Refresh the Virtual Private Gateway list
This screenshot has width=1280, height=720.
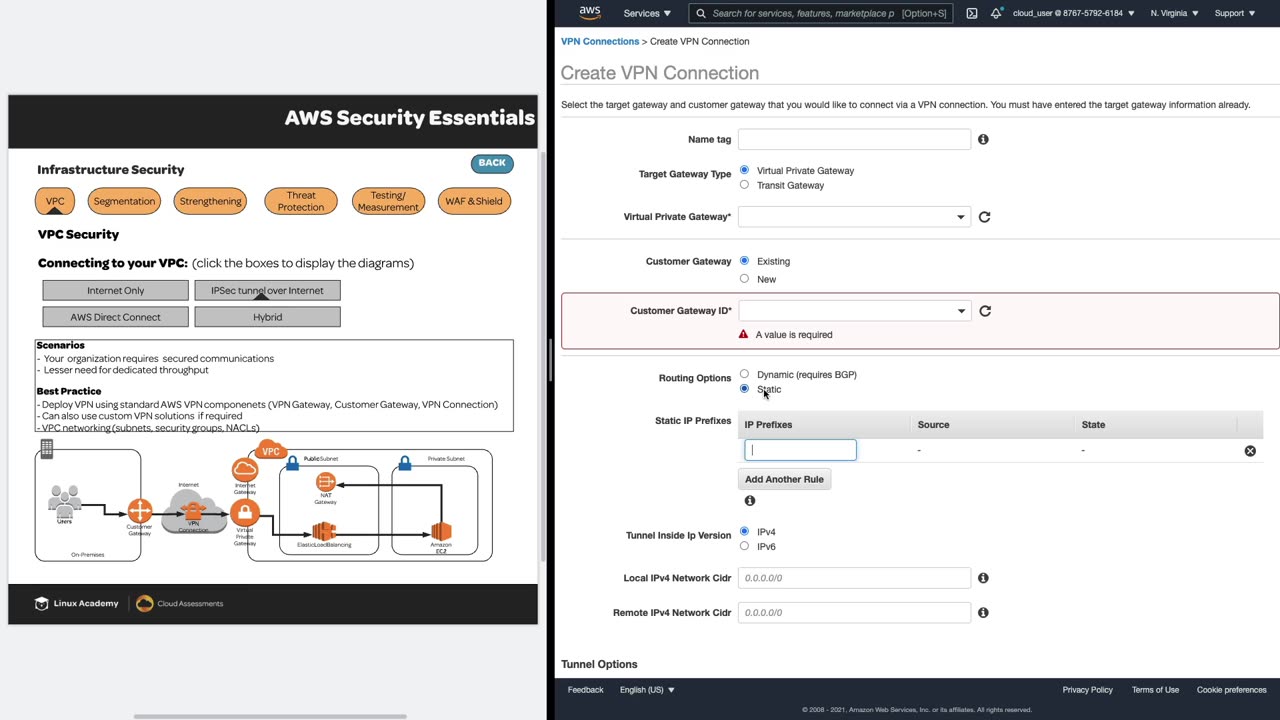pos(984,217)
